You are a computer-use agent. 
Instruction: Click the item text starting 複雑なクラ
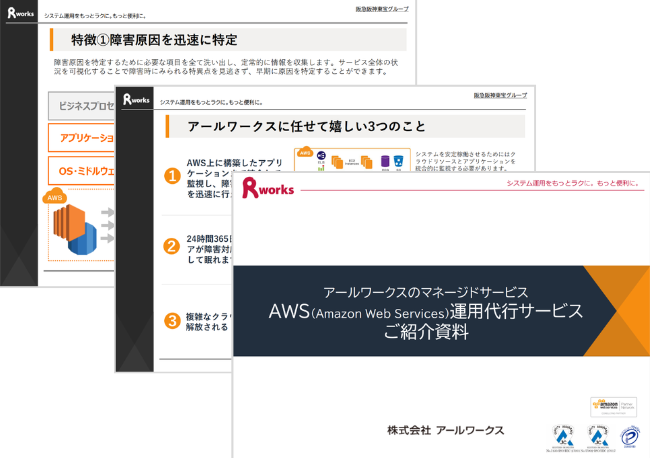click(x=209, y=322)
